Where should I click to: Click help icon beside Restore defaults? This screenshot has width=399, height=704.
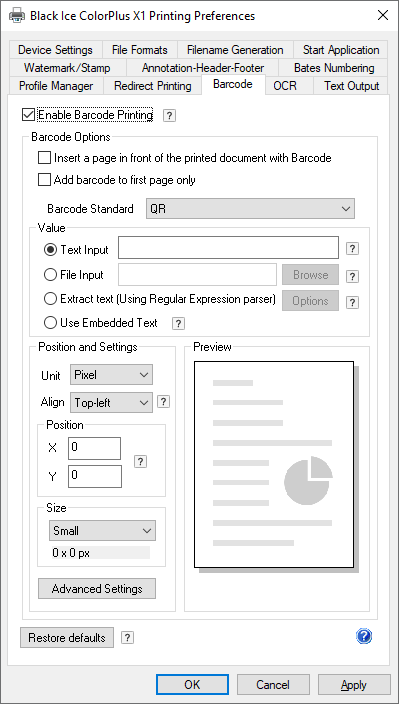point(128,637)
